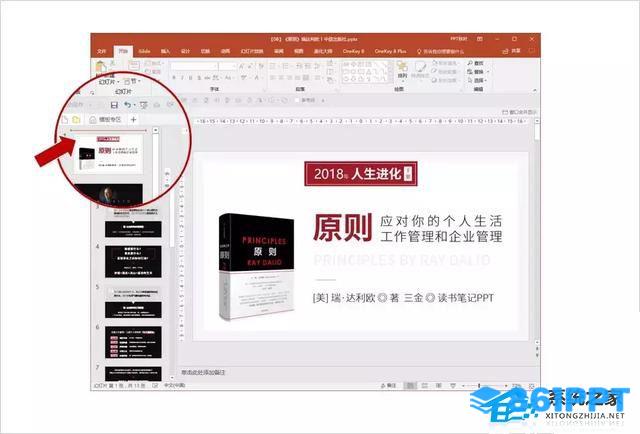Image resolution: width=640 pixels, height=434 pixels.
Task: Click the tell-me search box with lightbulb
Action: (x=440, y=51)
